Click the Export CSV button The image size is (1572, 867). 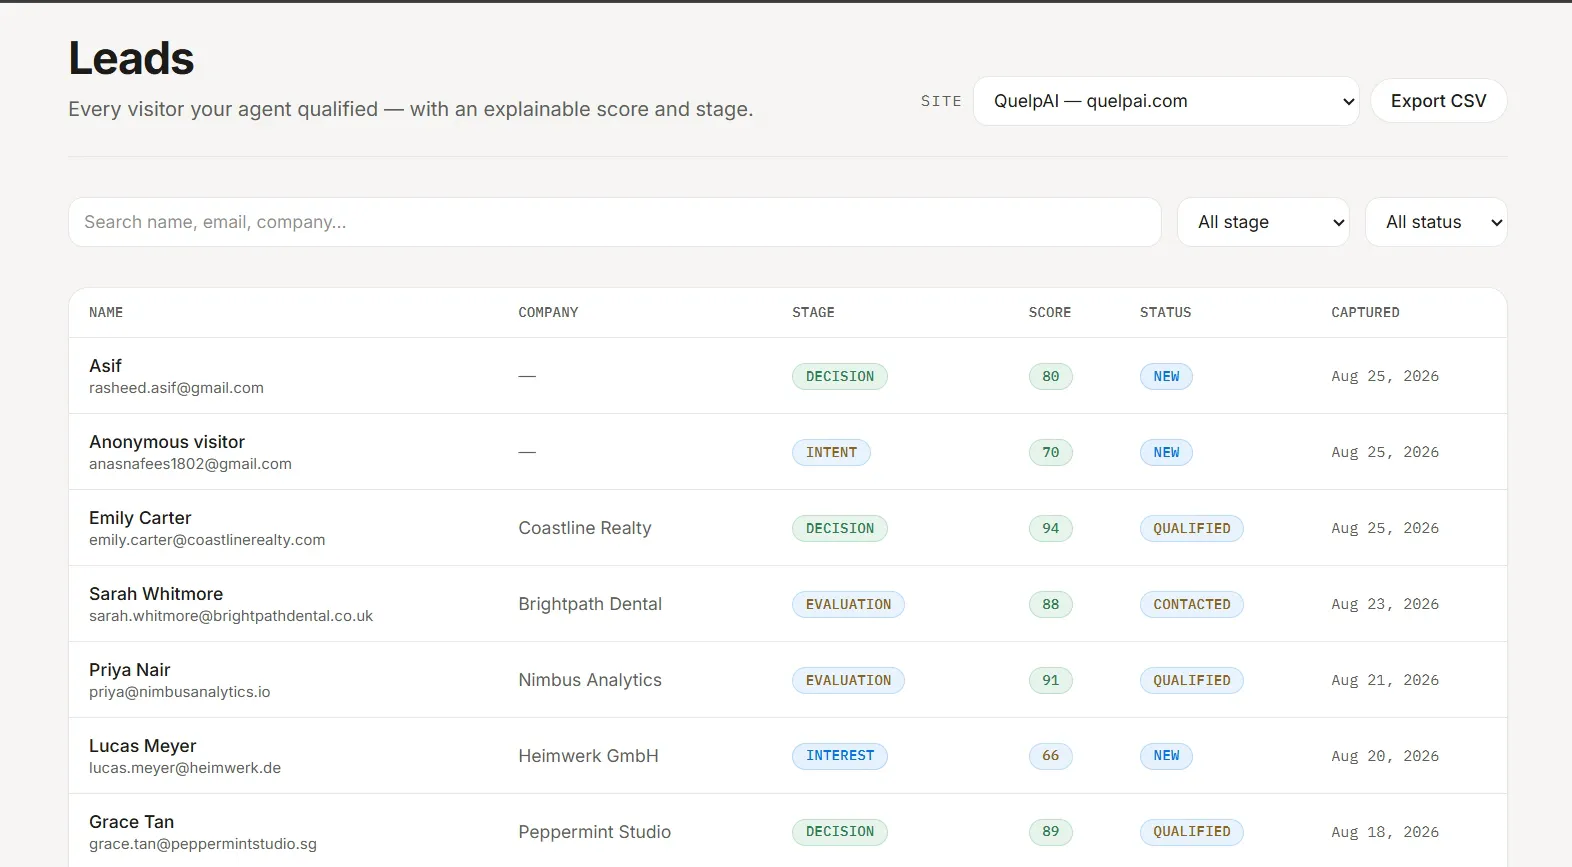click(1438, 101)
